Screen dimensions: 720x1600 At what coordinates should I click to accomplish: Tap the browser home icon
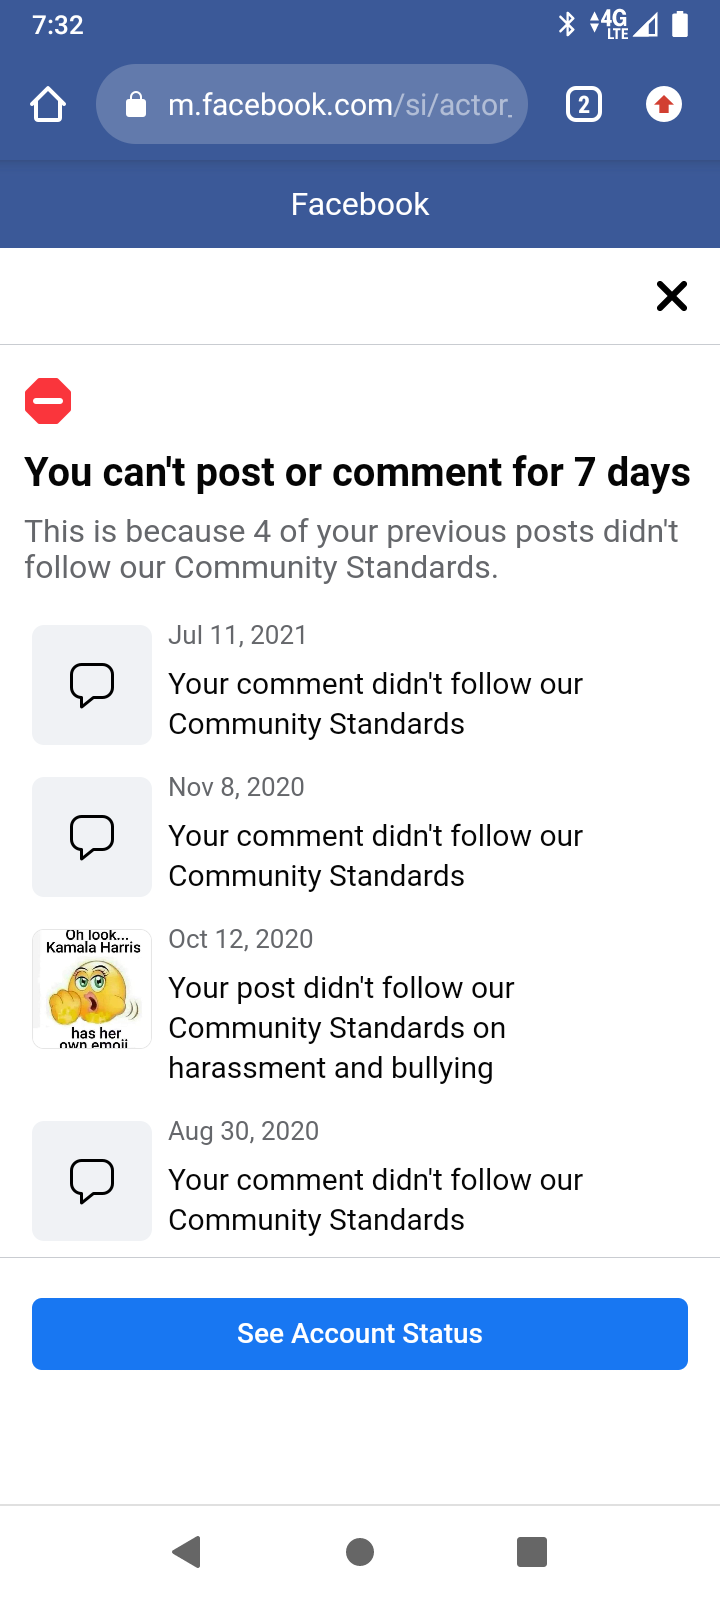tap(48, 104)
